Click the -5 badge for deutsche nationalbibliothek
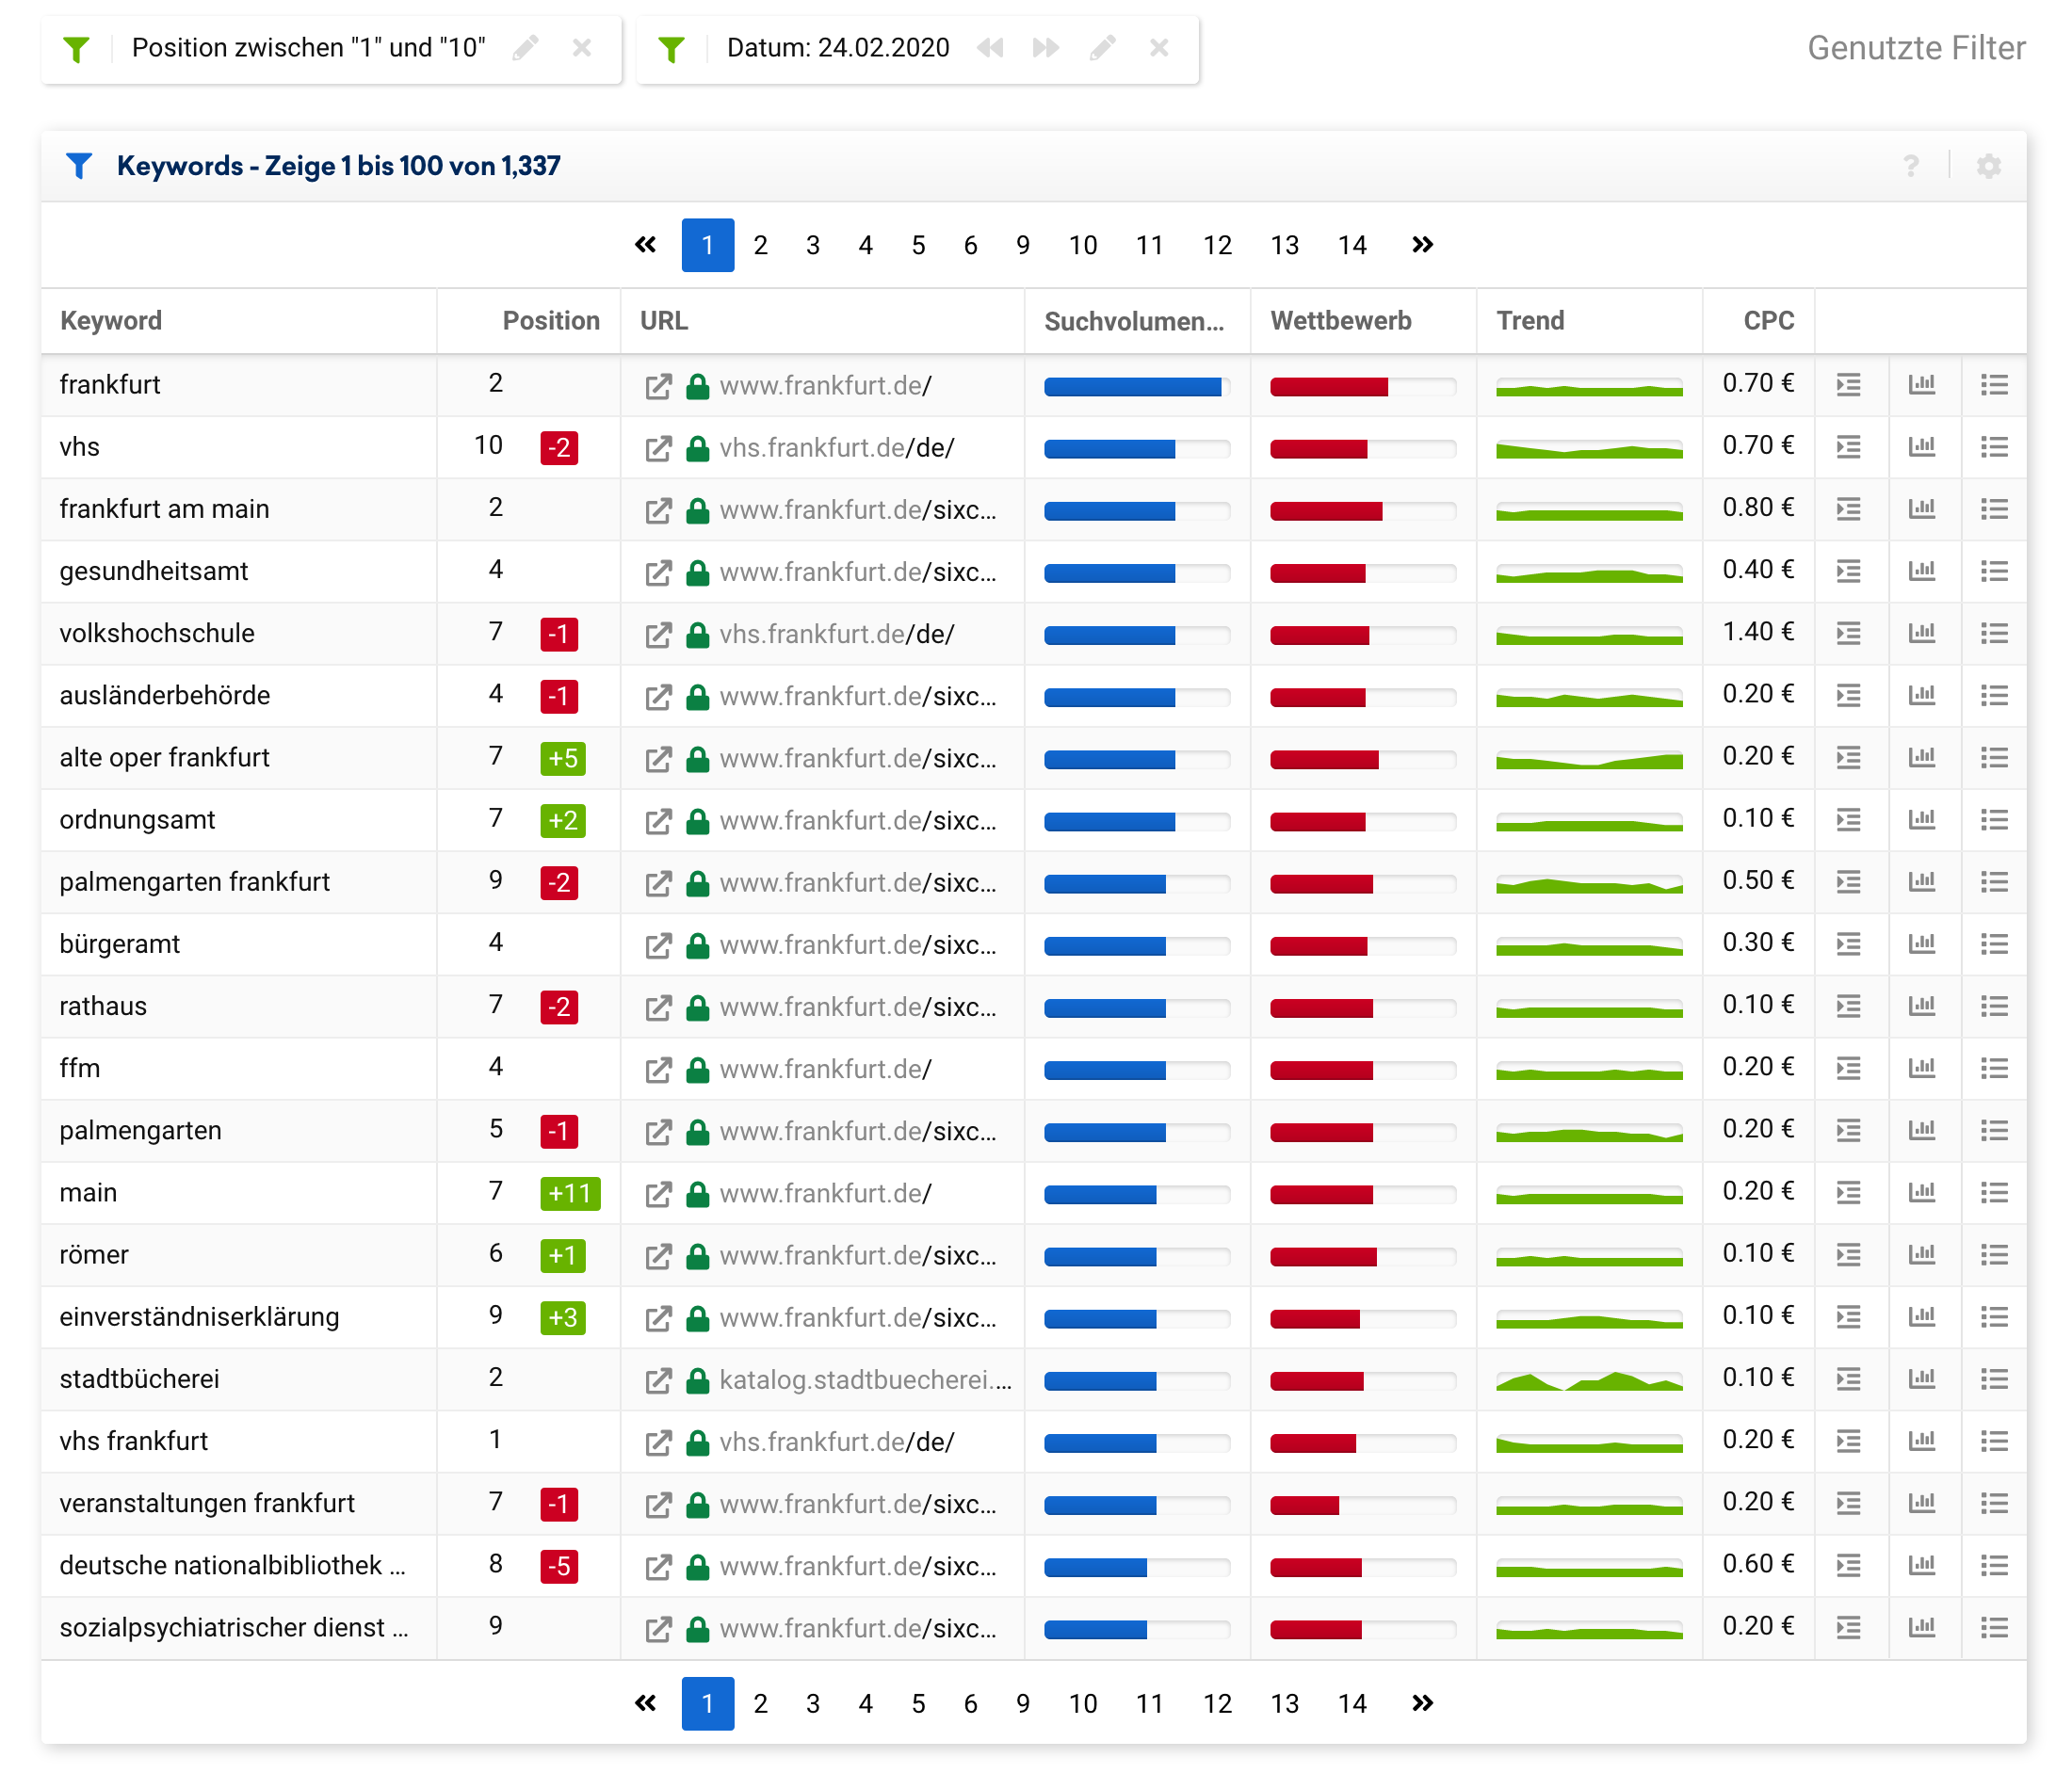The width and height of the screenshot is (2072, 1789). [559, 1566]
